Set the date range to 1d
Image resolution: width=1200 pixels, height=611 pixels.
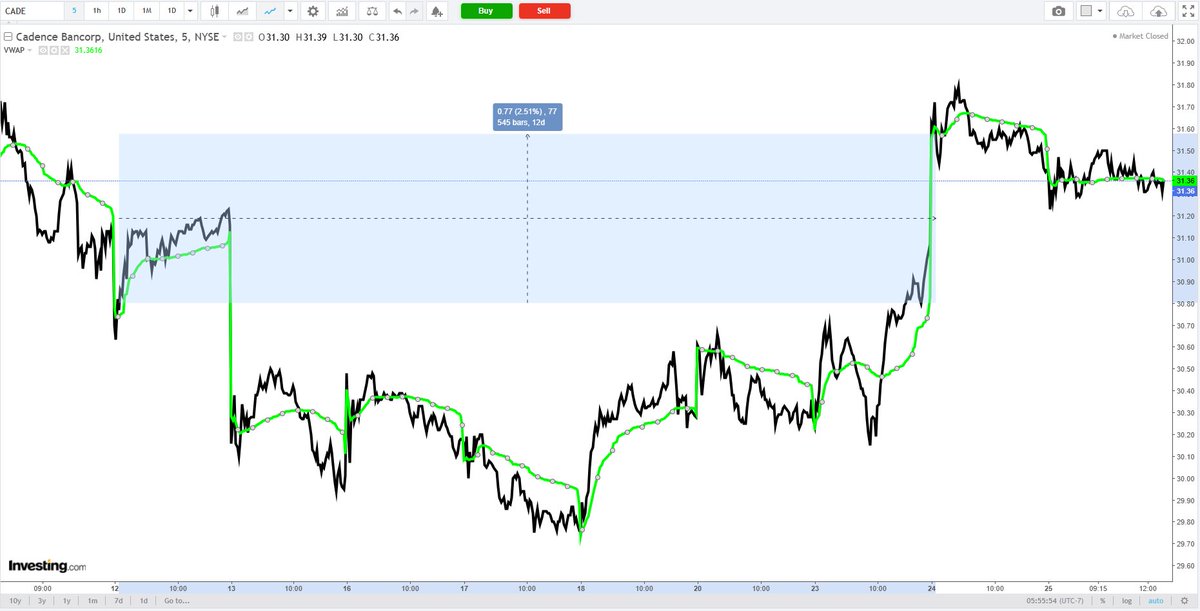(x=142, y=600)
